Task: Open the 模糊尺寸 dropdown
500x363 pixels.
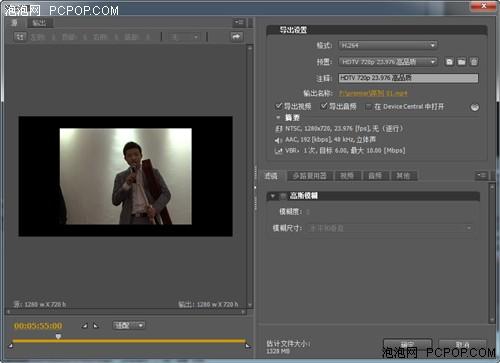Action: (x=390, y=228)
